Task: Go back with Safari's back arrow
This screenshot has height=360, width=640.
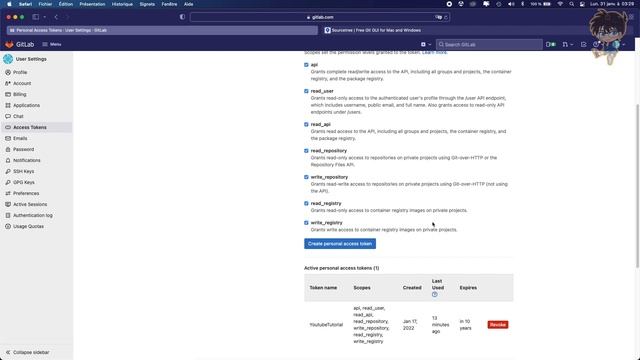Action: coord(56,17)
